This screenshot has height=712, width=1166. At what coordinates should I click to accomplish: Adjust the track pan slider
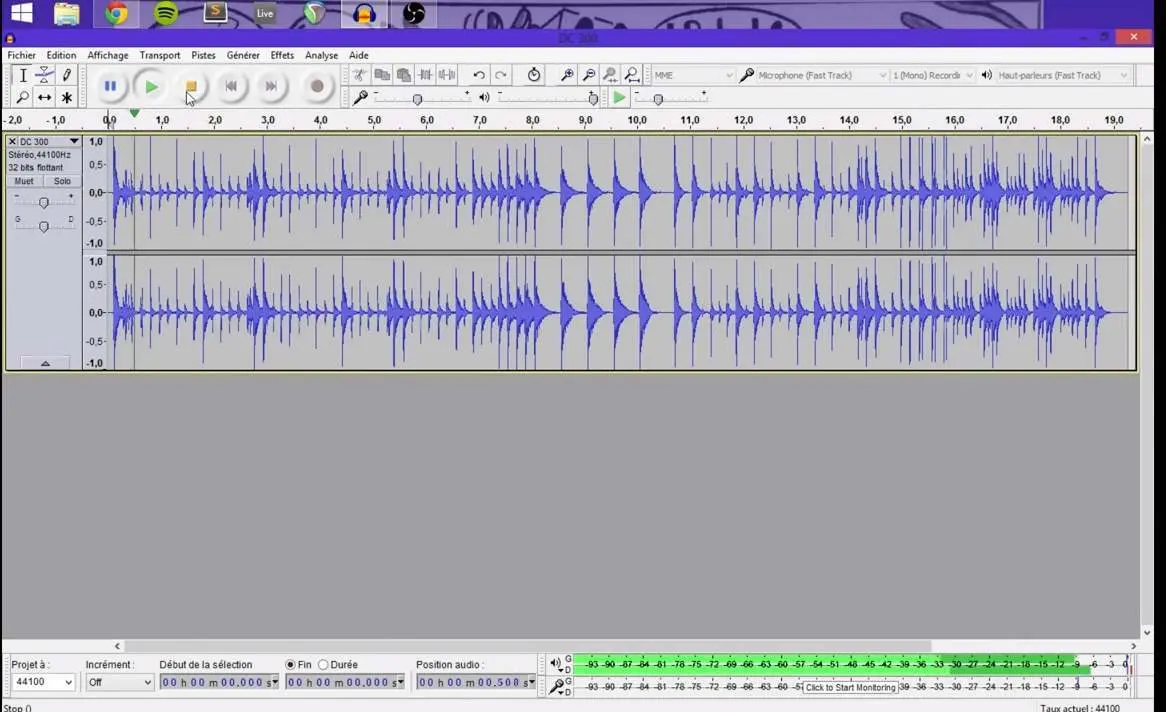click(x=43, y=227)
